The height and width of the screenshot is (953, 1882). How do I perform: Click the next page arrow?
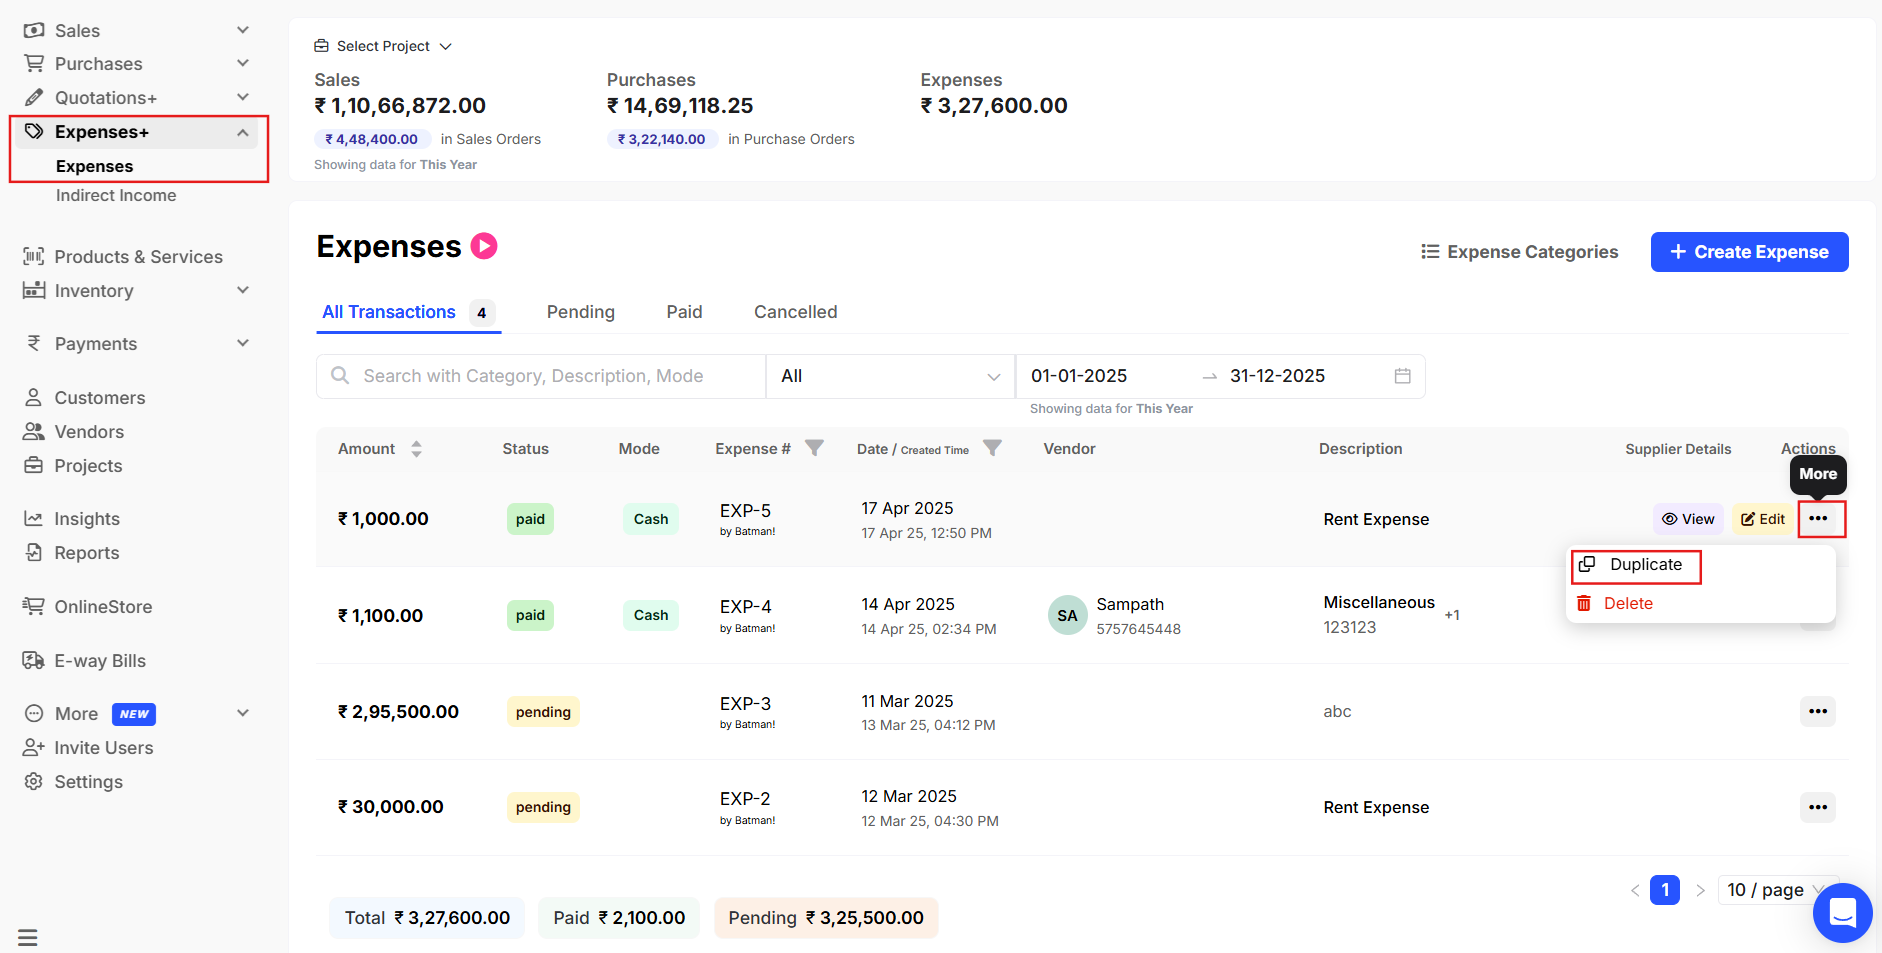tap(1700, 890)
